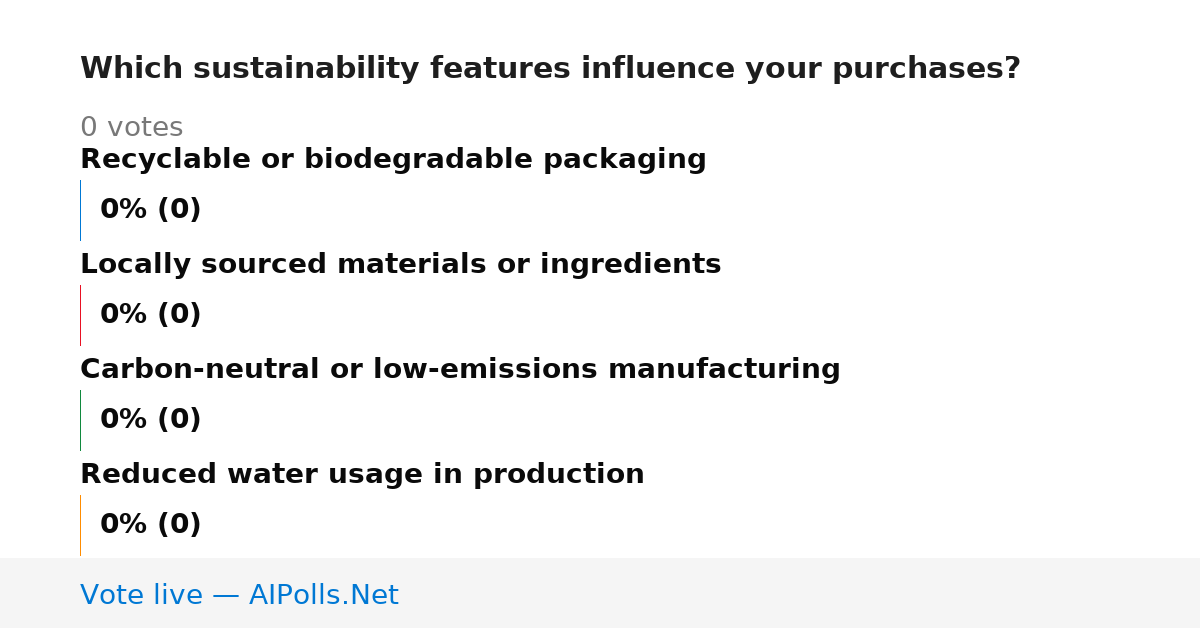The width and height of the screenshot is (1200, 628).
Task: Click the word 'purchases?' in the heading
Action: click(x=927, y=69)
